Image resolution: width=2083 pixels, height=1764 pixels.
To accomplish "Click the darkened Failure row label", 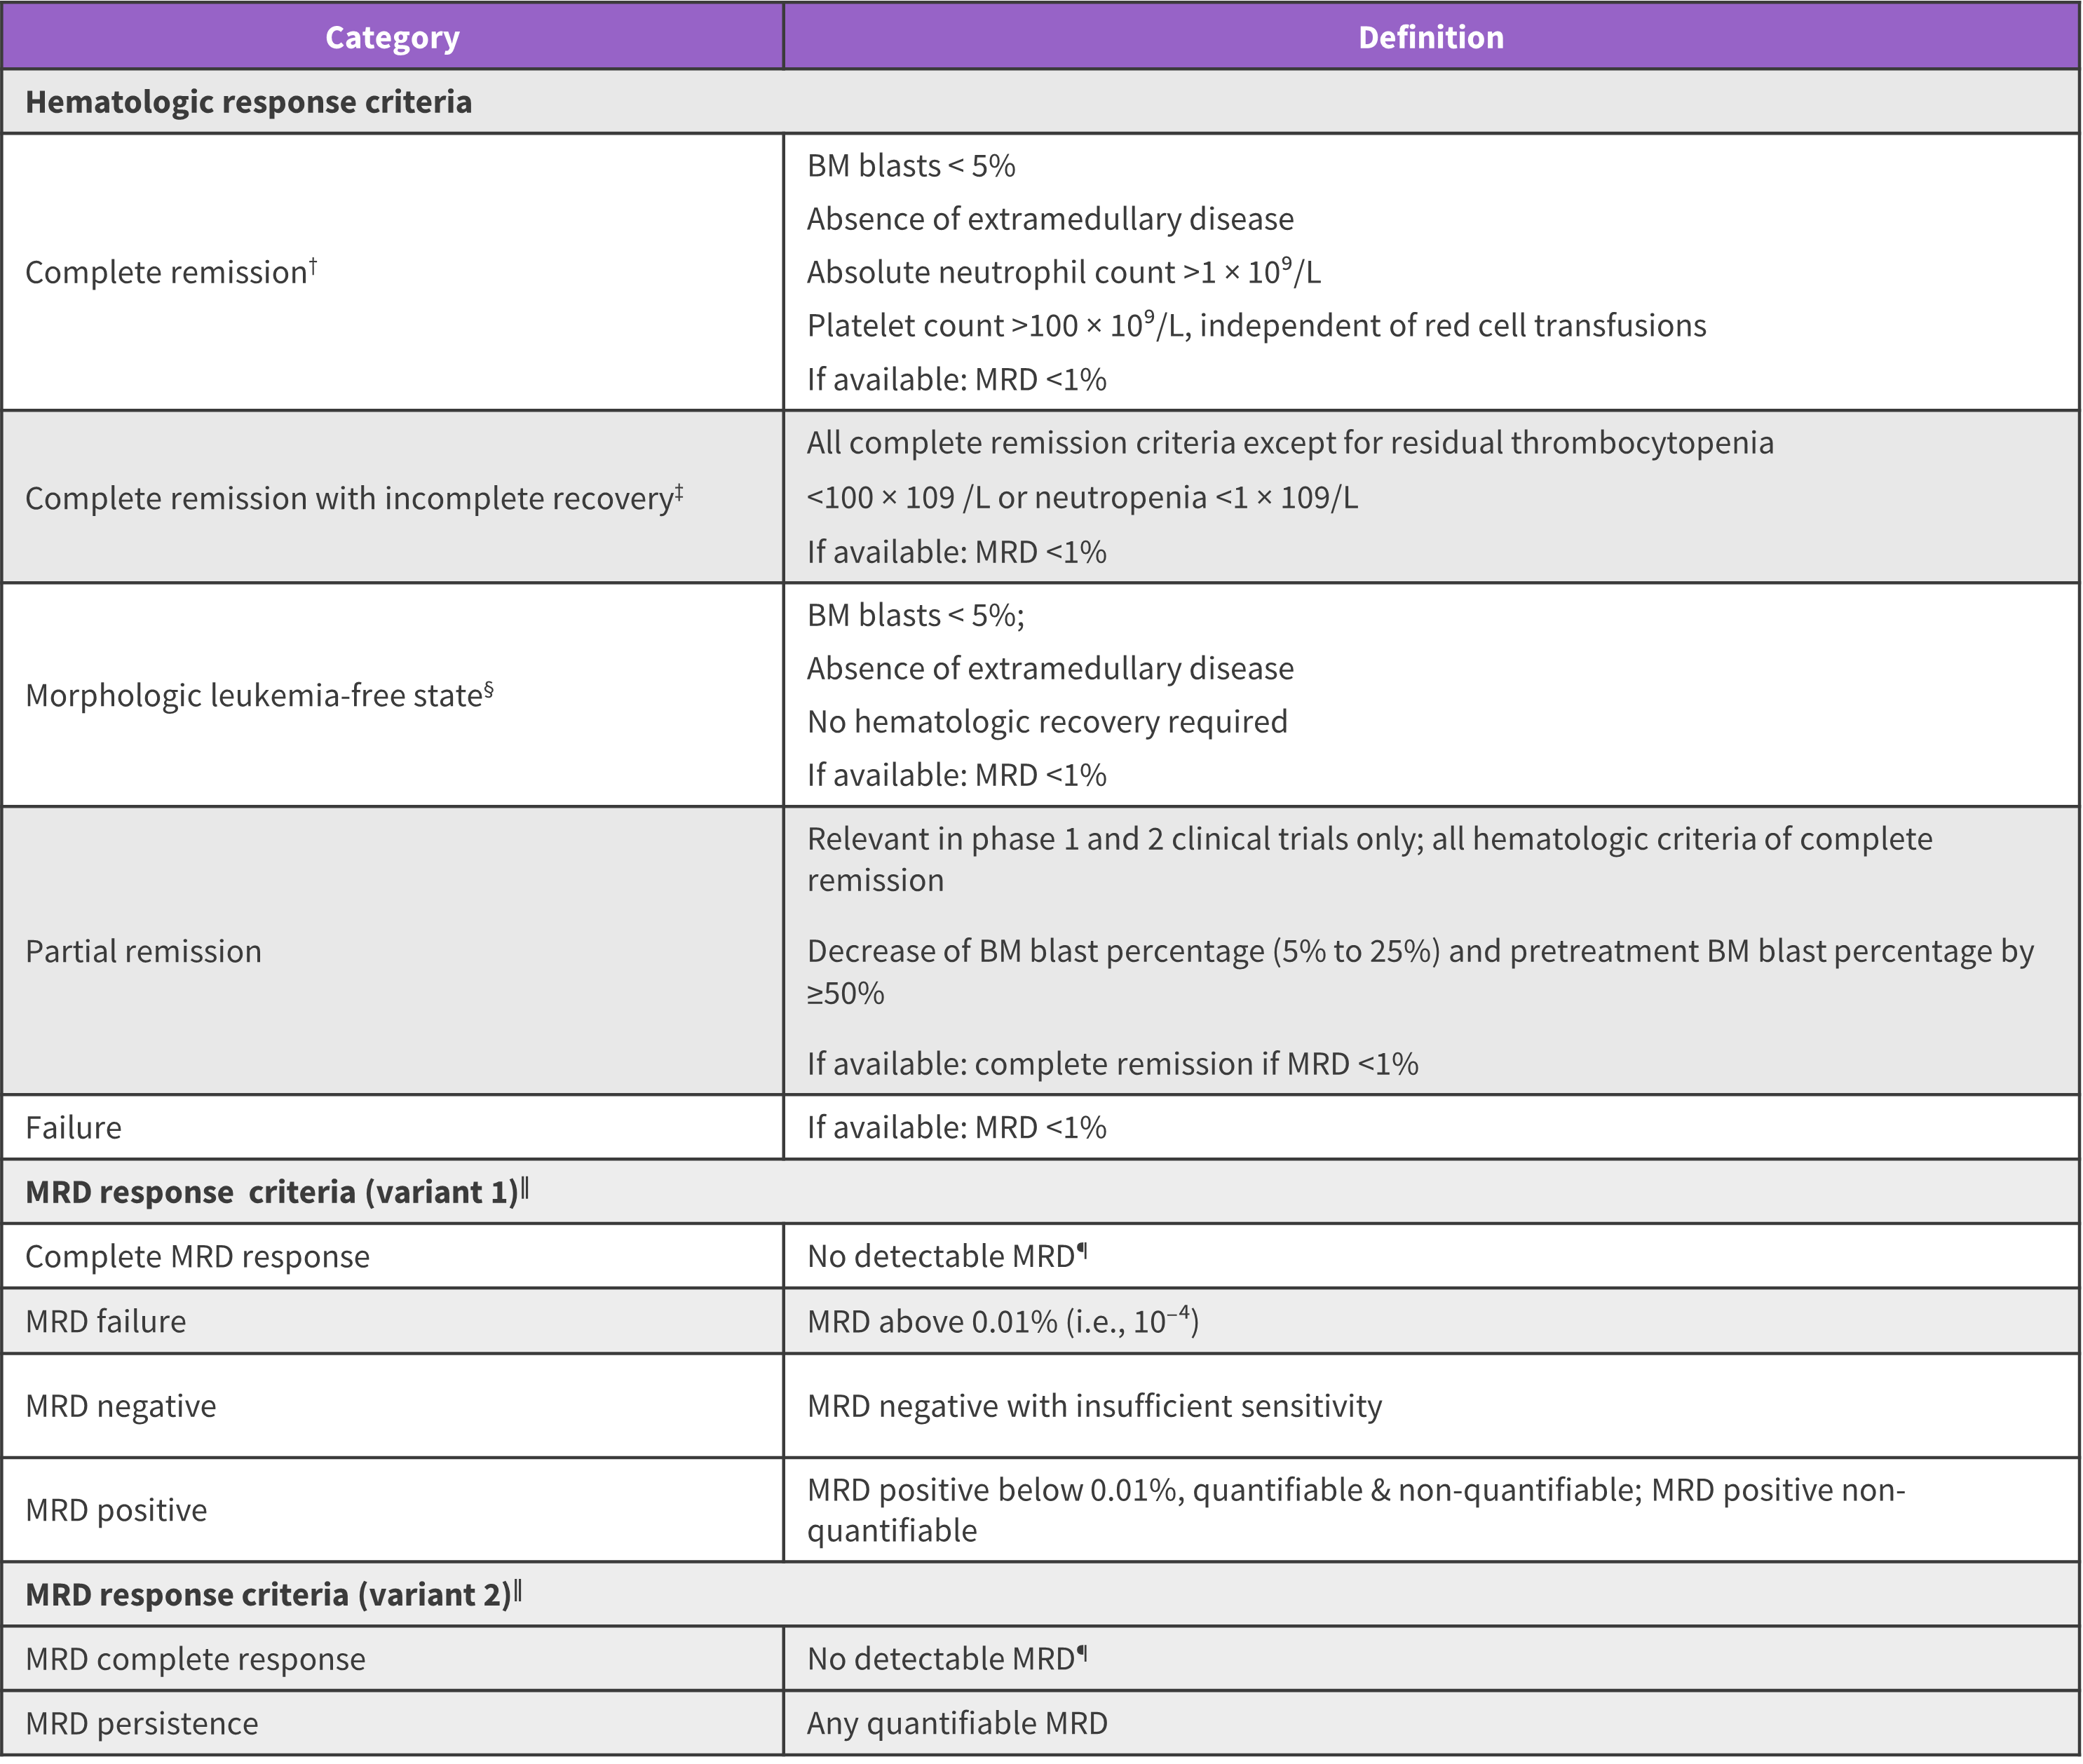I will [x=74, y=1128].
